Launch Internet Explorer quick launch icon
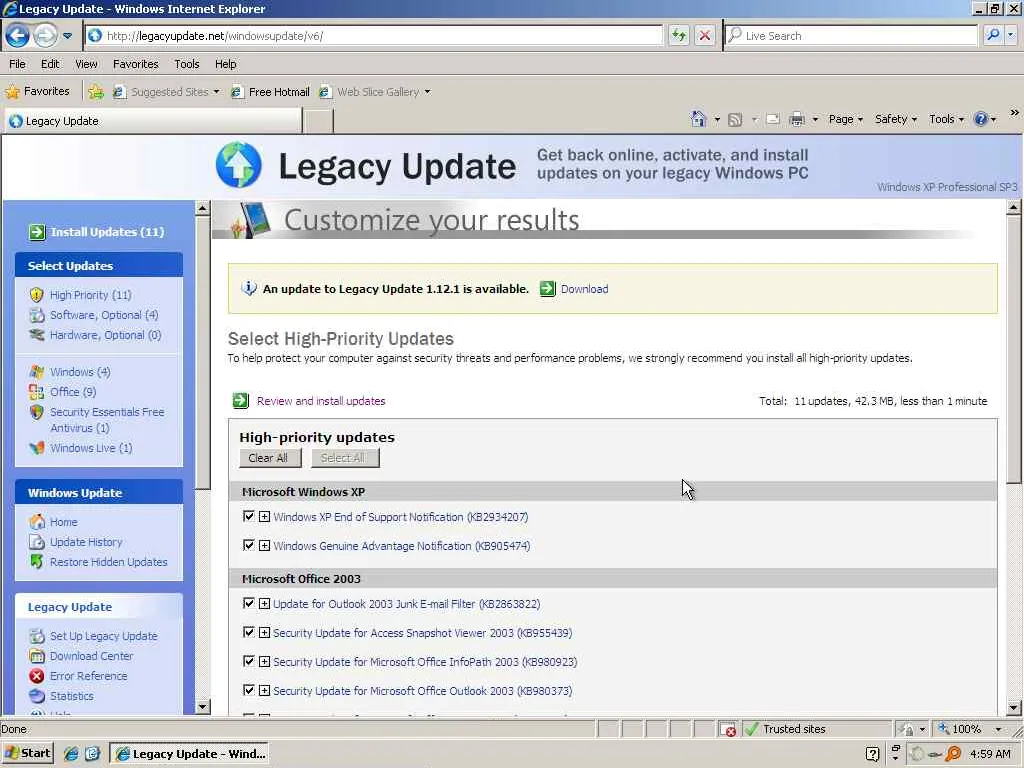The image size is (1024, 768). point(71,753)
